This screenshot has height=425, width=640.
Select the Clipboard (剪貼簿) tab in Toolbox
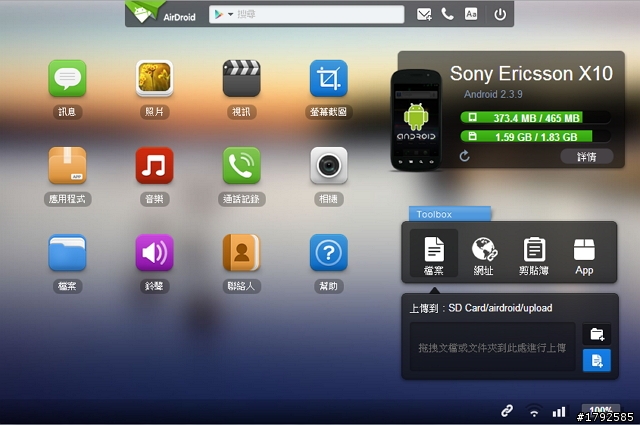[534, 255]
